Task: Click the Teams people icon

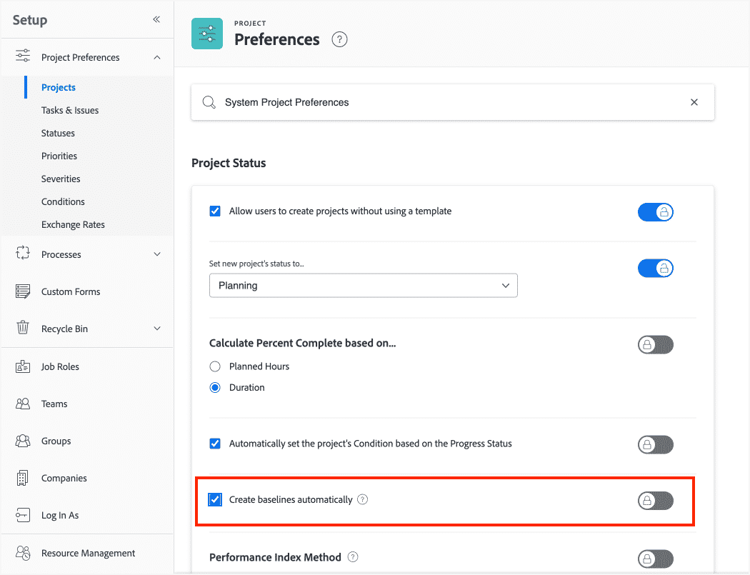Action: click(x=22, y=404)
